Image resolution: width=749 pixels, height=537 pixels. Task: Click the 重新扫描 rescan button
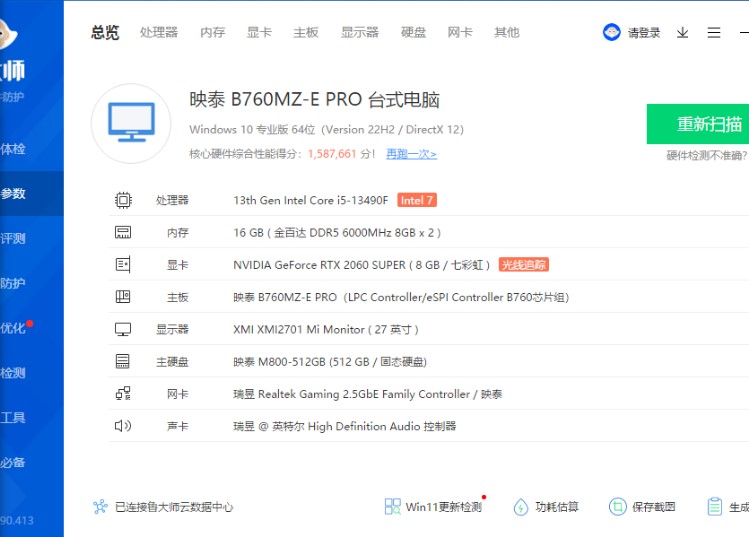[698, 124]
